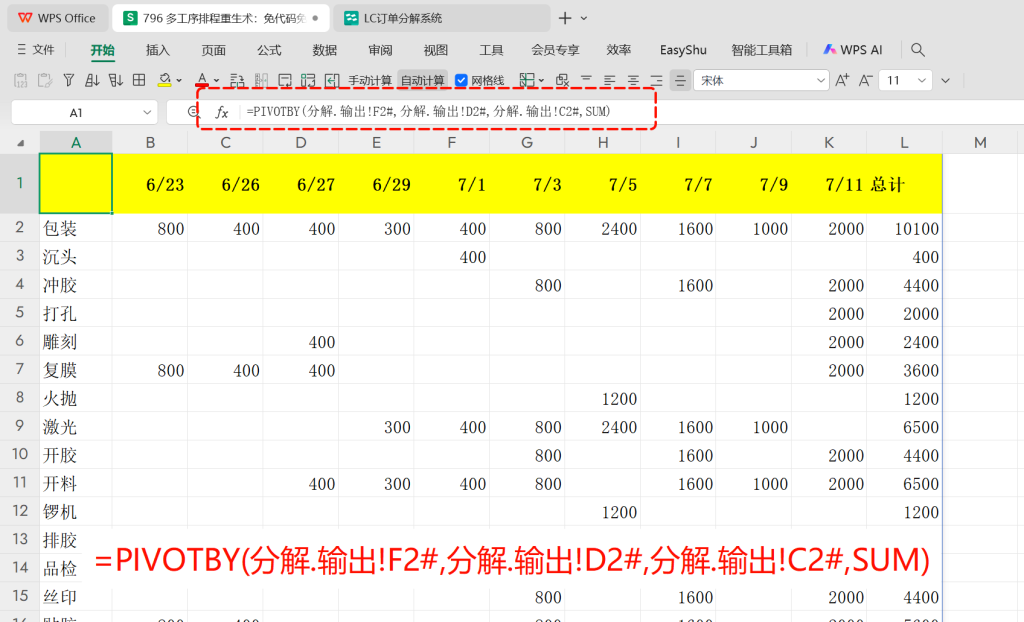This screenshot has height=622, width=1024.
Task: Click the fx insert function icon
Action: (x=222, y=112)
